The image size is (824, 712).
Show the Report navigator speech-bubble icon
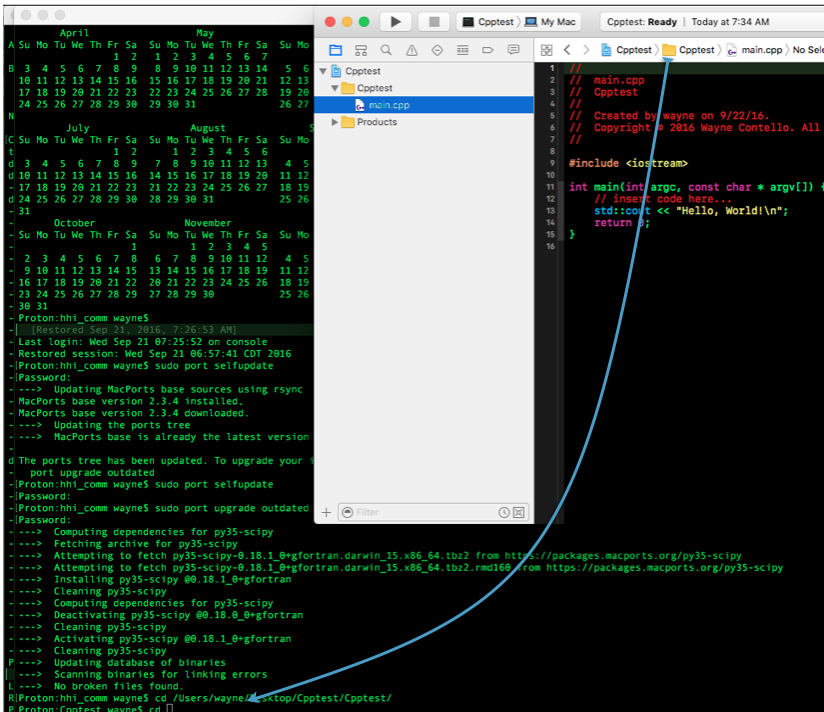(513, 50)
